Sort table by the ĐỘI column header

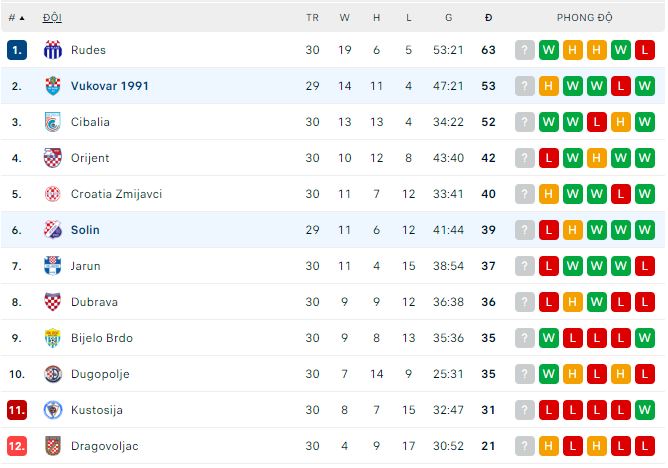(52, 18)
